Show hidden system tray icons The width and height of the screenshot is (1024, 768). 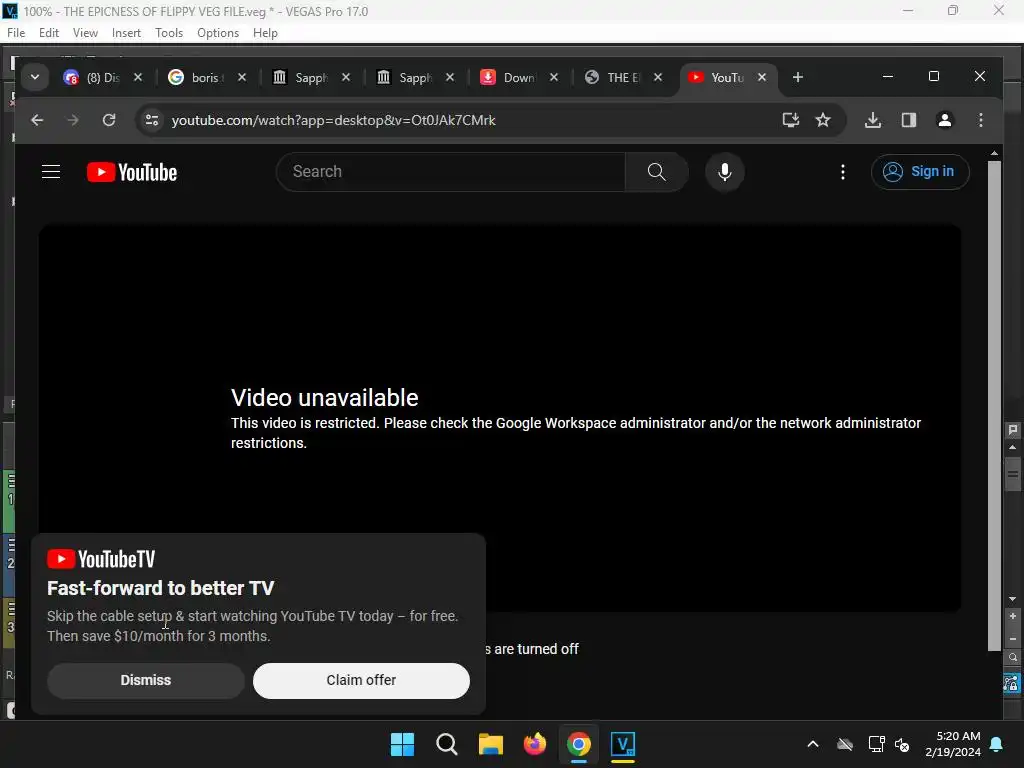[812, 744]
